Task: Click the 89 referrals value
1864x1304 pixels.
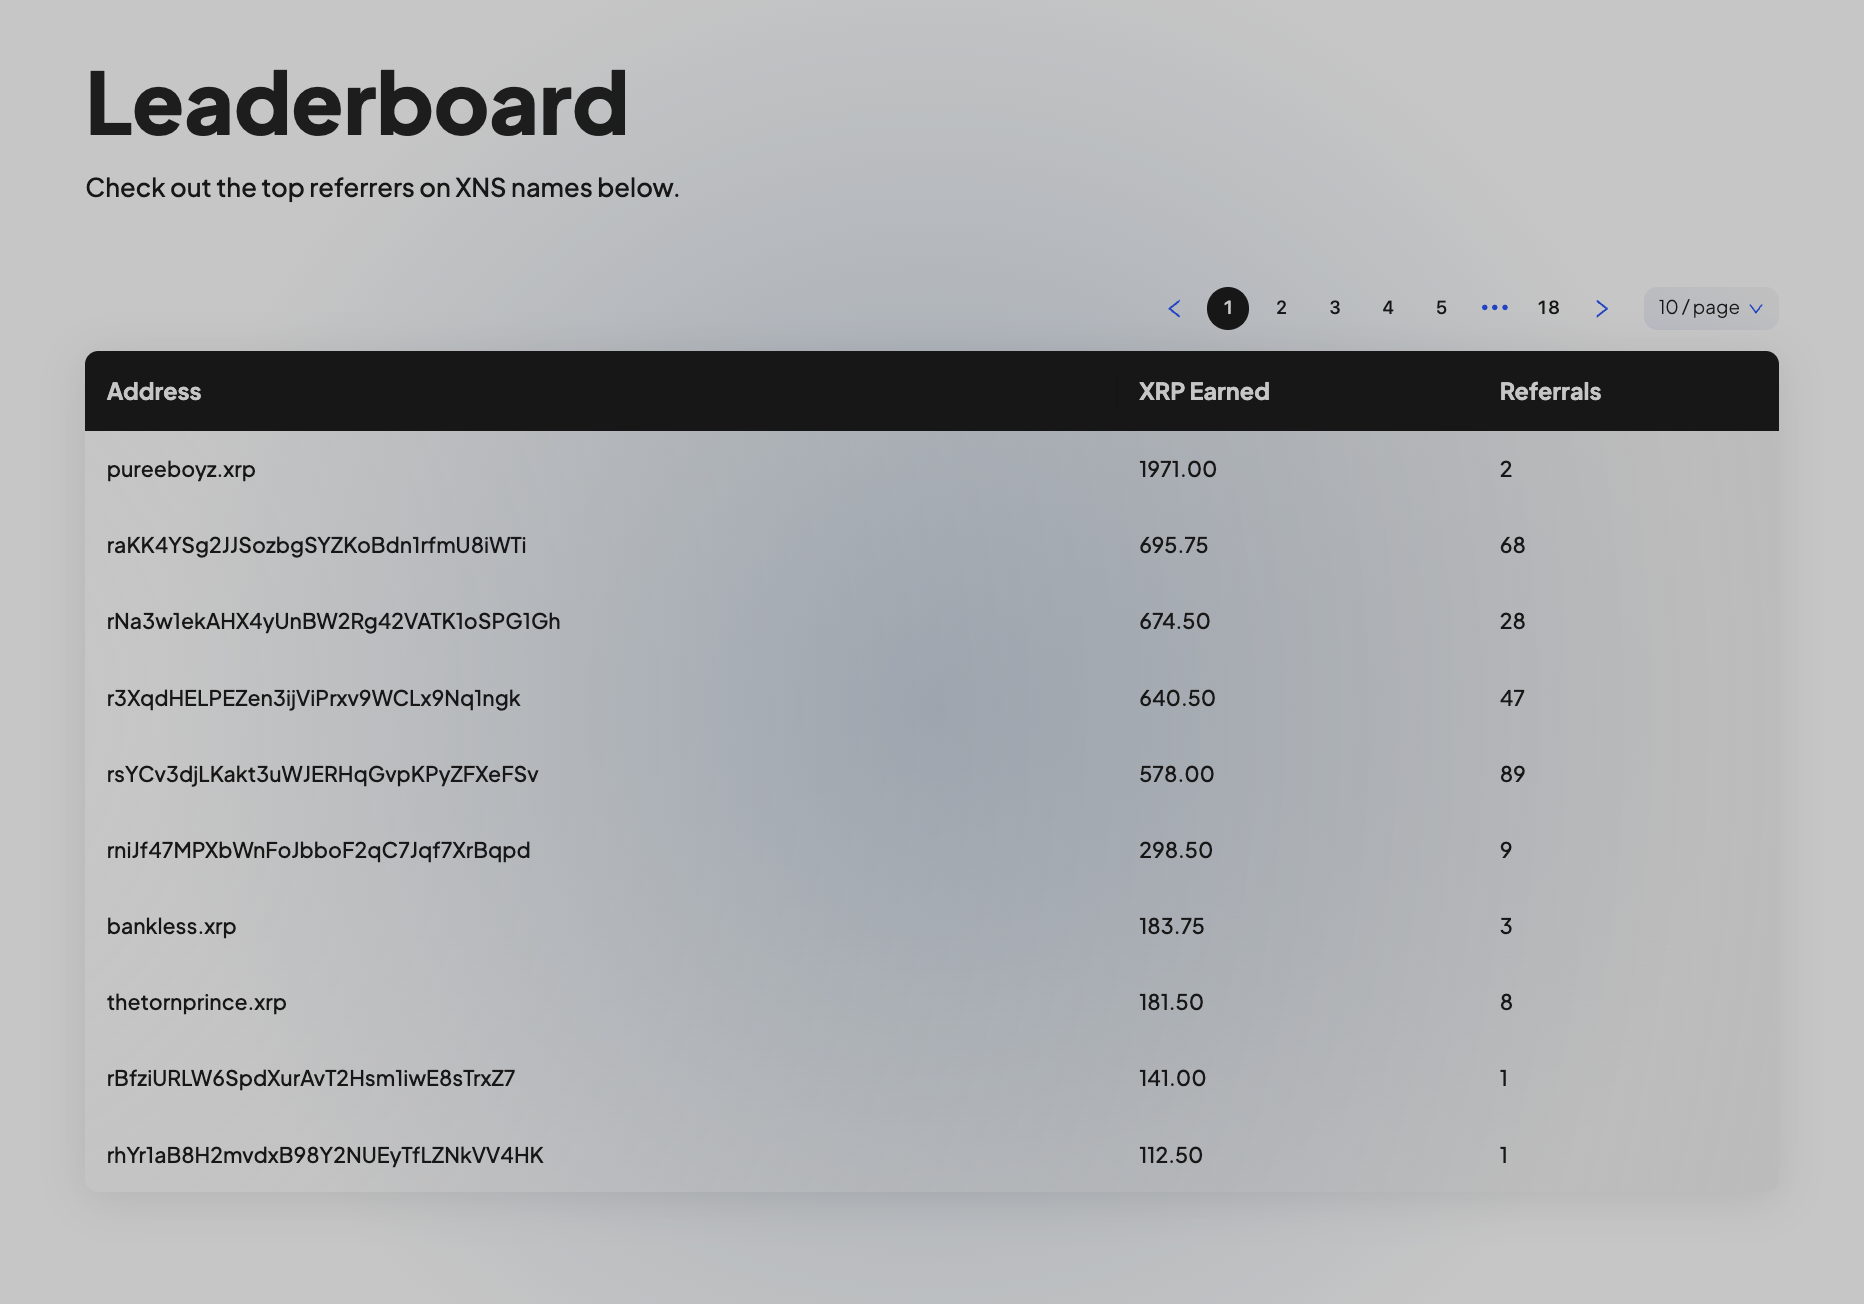Action: [x=1512, y=773]
